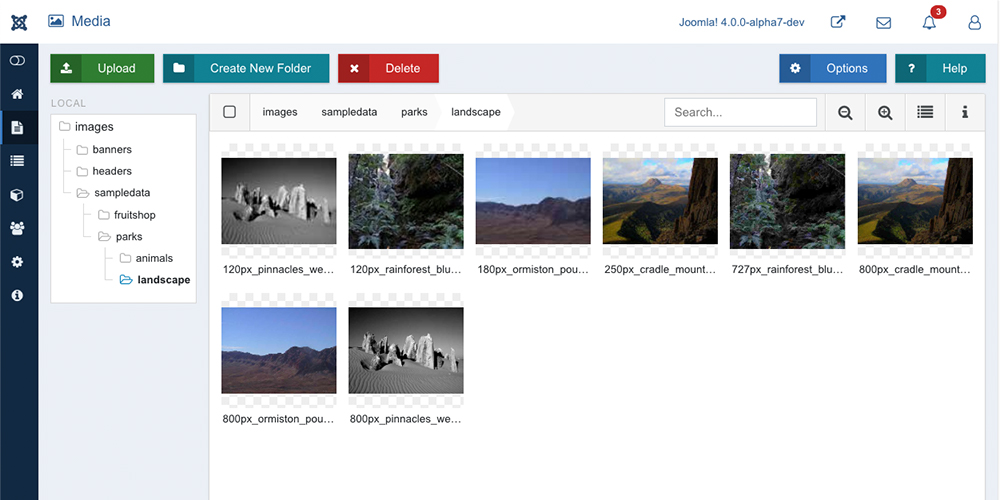Select the landscape folder in tree
The height and width of the screenshot is (500, 1000).
point(155,280)
